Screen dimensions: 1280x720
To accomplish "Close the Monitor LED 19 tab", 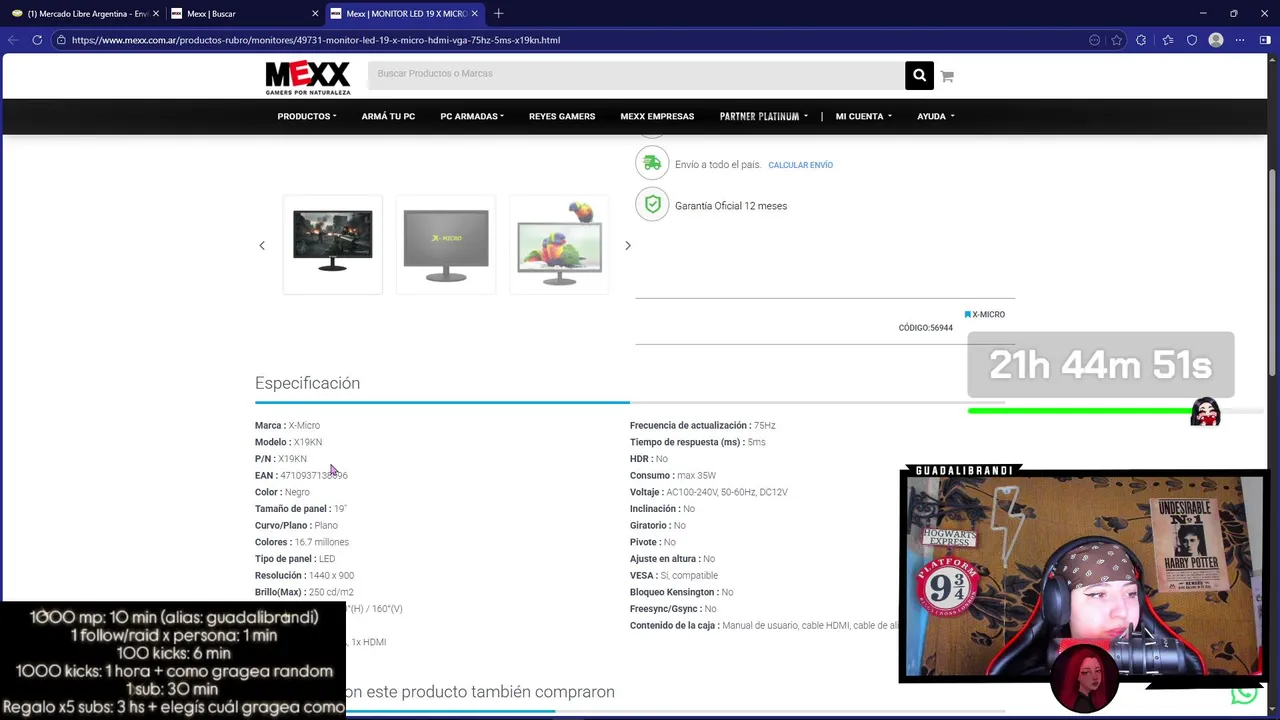I will point(475,13).
